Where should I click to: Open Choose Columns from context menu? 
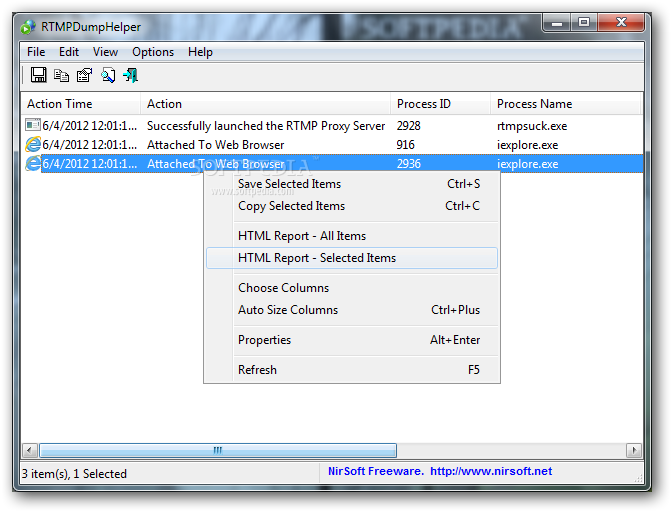[x=352, y=288]
